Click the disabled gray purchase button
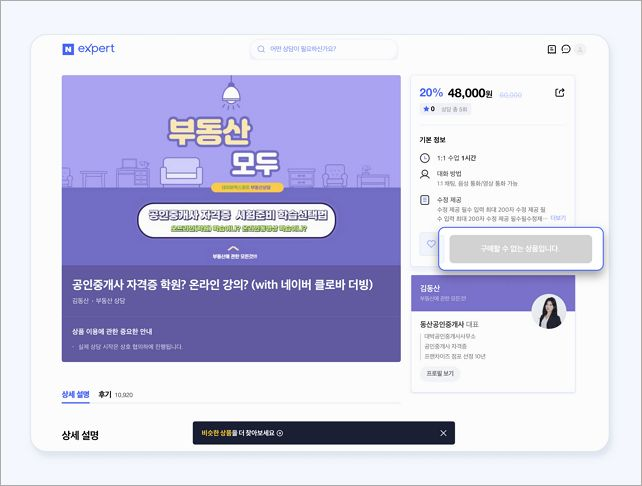Viewport: 642px width, 486px height. 520,249
